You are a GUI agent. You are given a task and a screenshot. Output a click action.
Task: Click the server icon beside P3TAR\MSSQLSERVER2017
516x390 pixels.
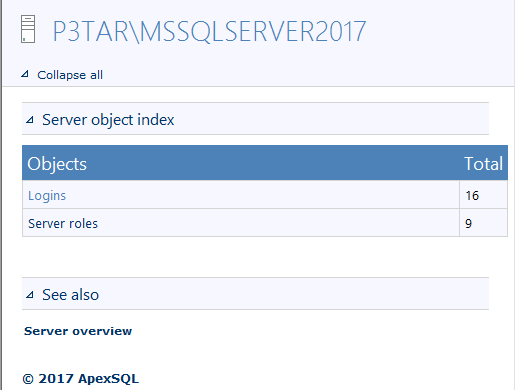[x=28, y=29]
